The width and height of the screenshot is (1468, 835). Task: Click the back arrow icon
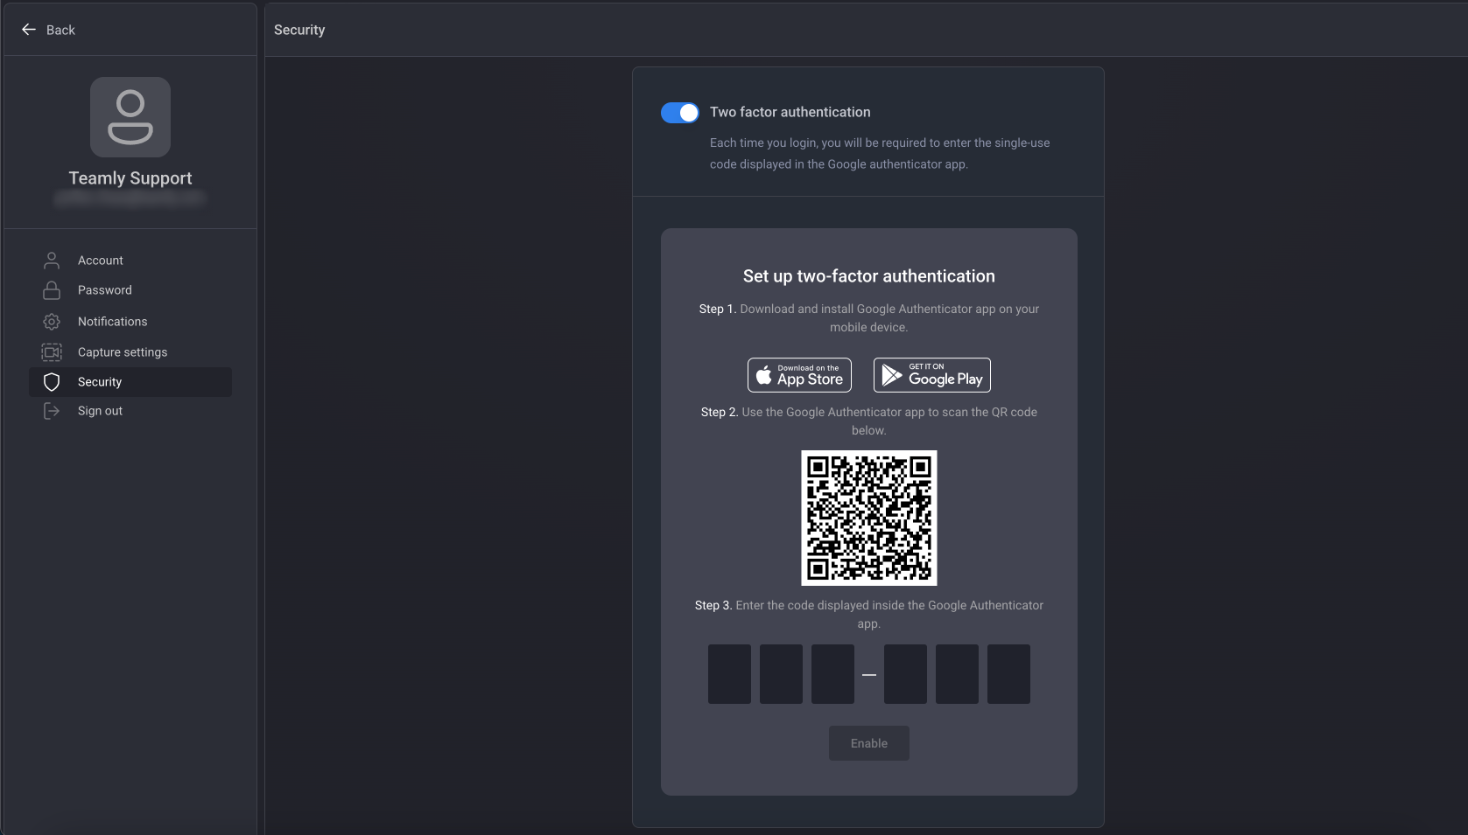[x=29, y=30]
